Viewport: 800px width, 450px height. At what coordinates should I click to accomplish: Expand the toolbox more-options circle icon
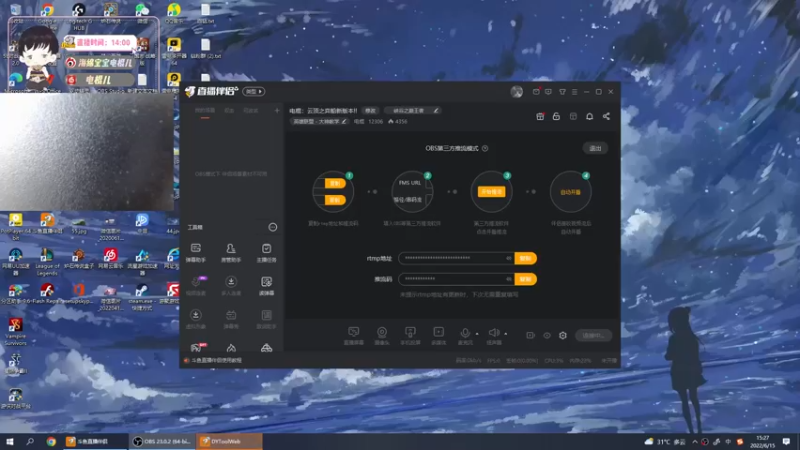pyautogui.click(x=273, y=227)
